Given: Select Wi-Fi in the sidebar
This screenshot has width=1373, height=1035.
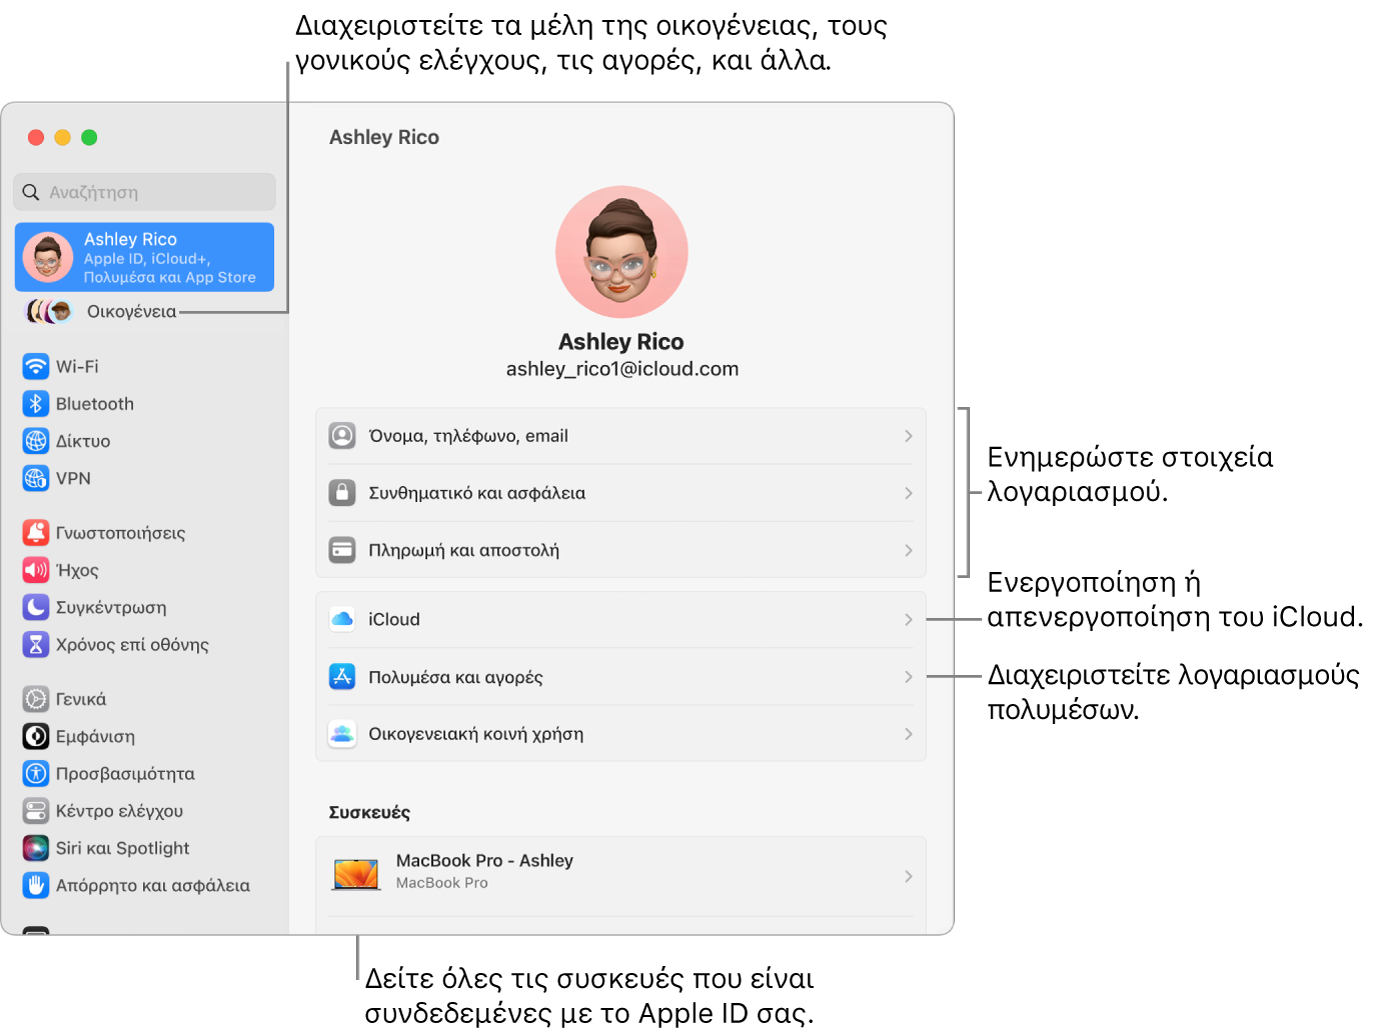Looking at the screenshot, I should [x=144, y=366].
